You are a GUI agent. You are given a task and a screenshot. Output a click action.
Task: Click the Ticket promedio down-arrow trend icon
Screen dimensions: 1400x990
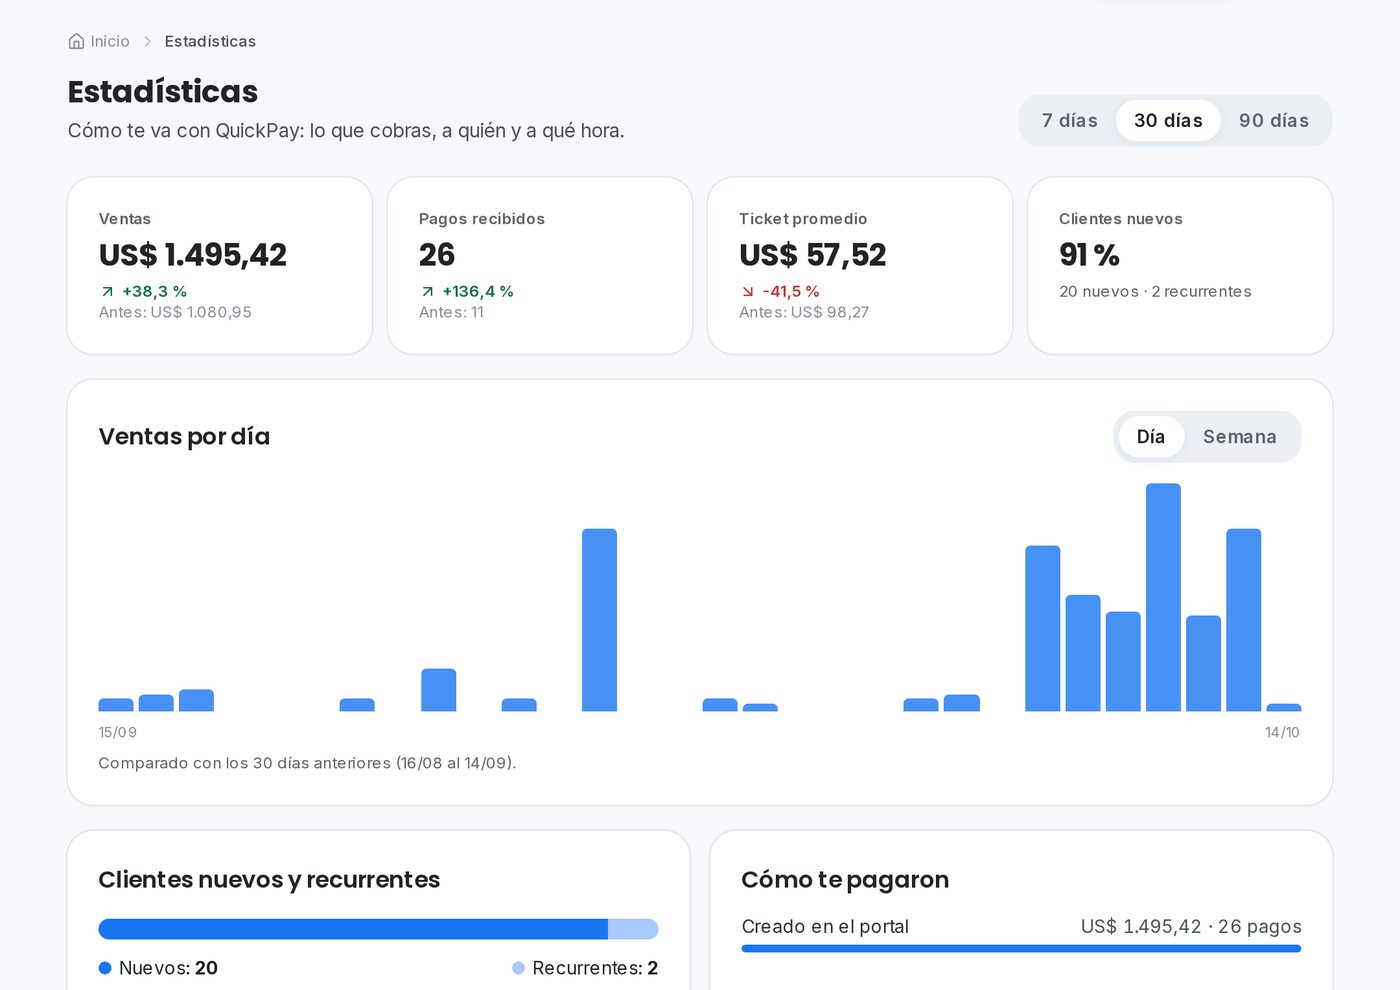click(x=747, y=292)
